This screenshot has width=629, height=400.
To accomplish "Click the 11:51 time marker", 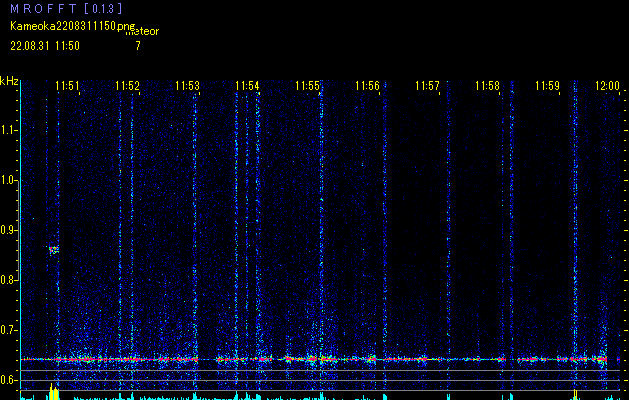I will 67,86.
